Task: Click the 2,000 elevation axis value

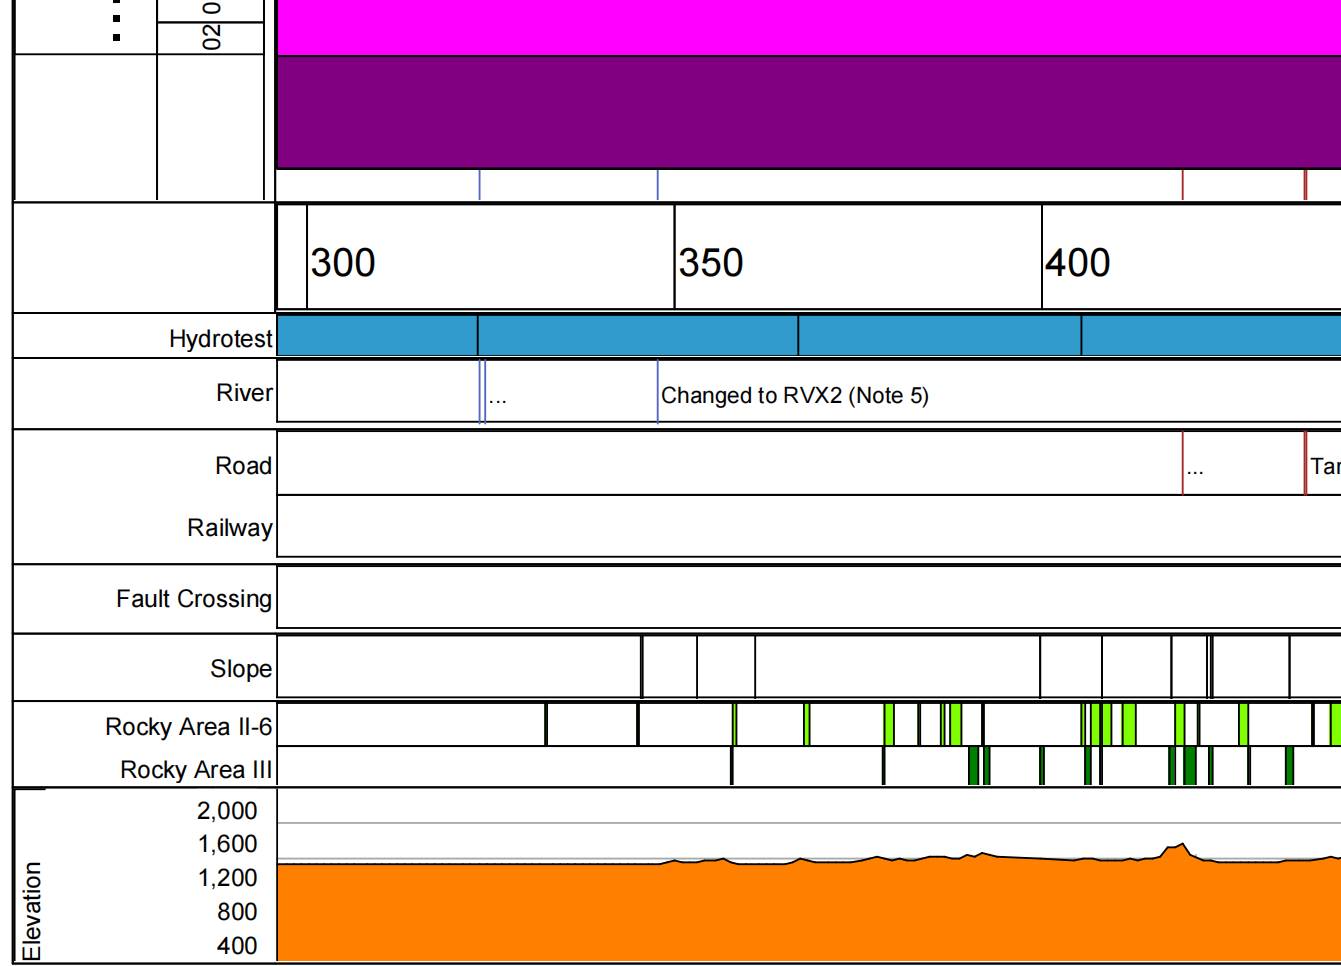Action: (x=227, y=811)
